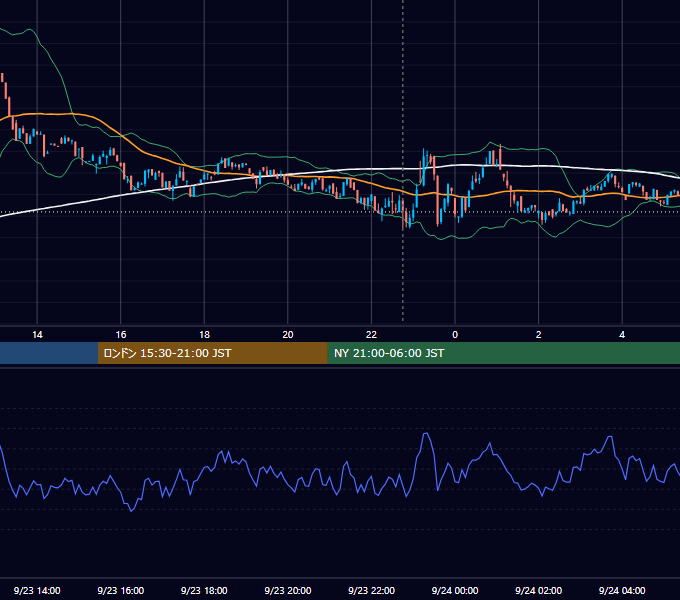Image resolution: width=680 pixels, height=600 pixels.
Task: Click the 9/23 20:00 date label
Action: [x=288, y=590]
